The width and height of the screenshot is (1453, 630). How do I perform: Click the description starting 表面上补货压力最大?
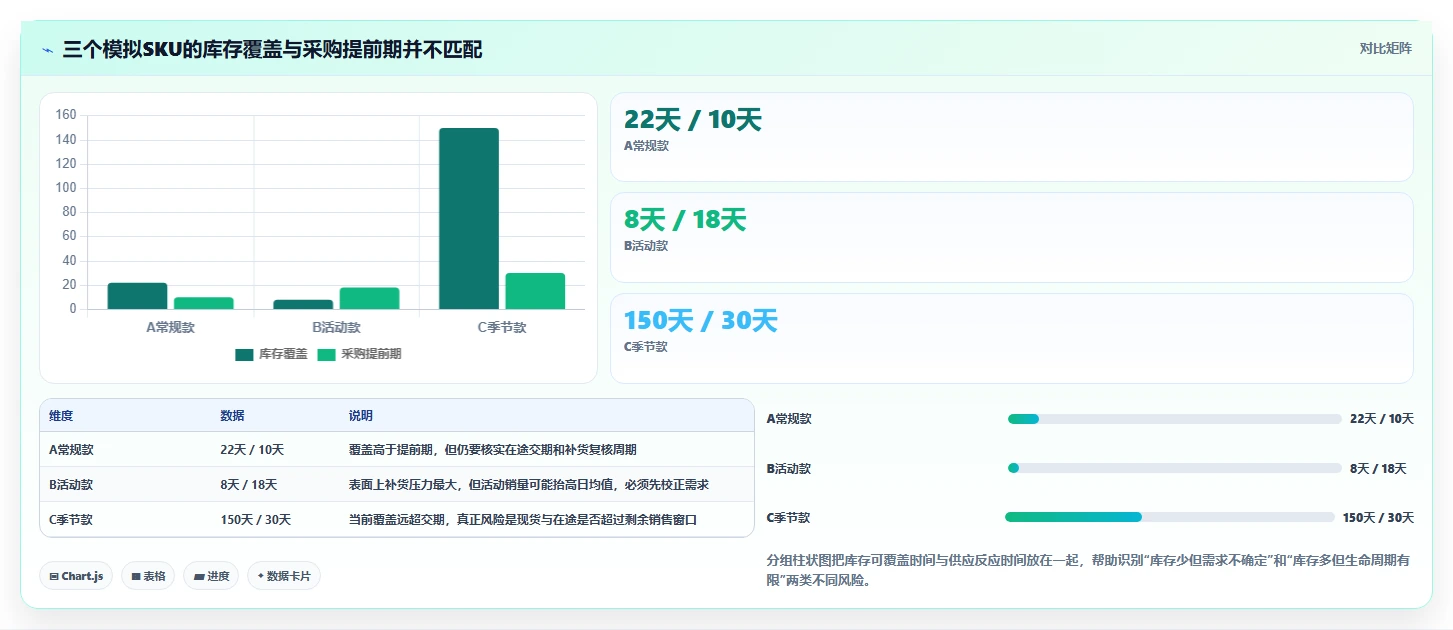tap(528, 485)
